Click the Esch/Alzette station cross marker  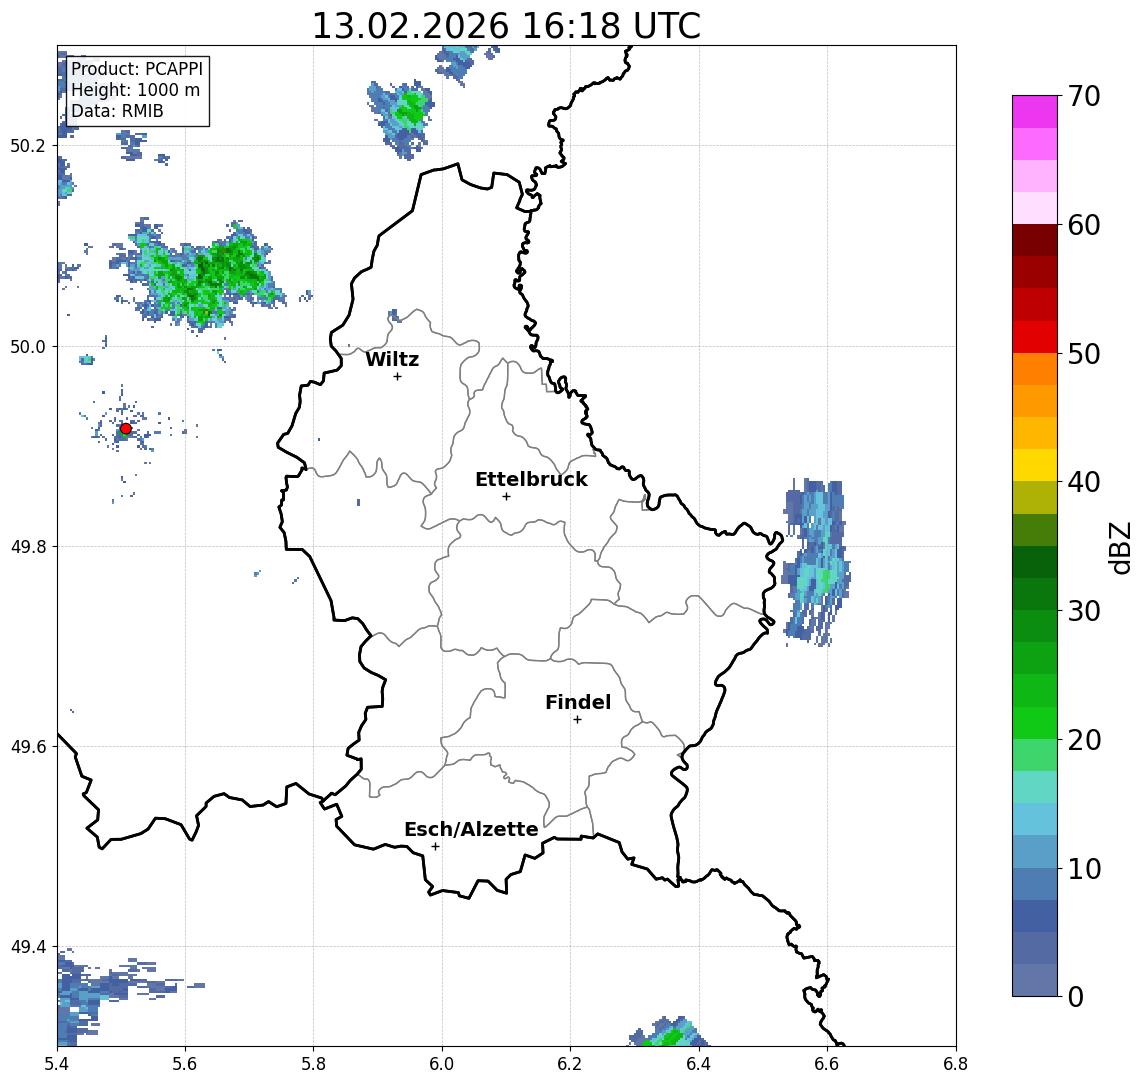pos(435,847)
